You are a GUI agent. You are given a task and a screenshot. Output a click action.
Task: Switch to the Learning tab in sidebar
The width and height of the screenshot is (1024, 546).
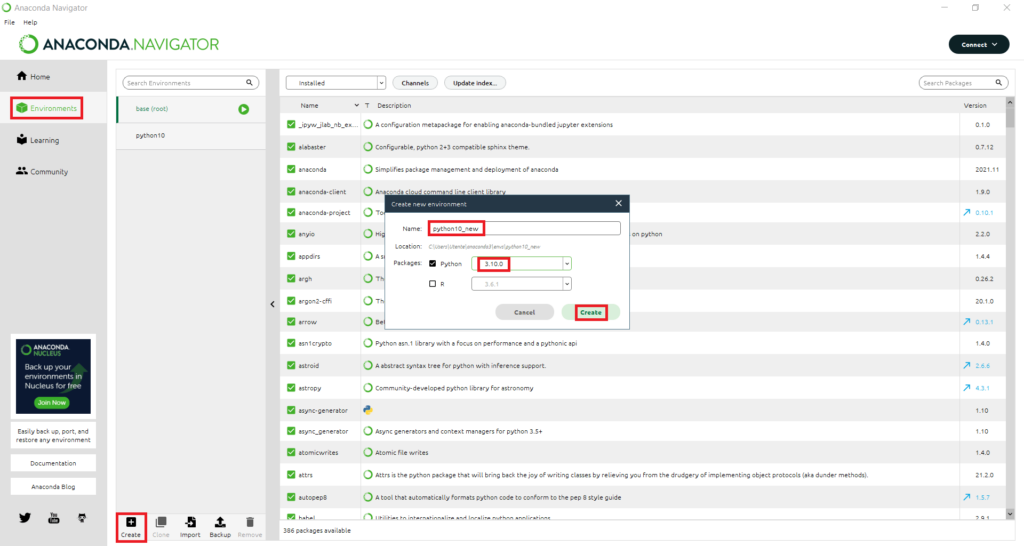click(x=45, y=140)
